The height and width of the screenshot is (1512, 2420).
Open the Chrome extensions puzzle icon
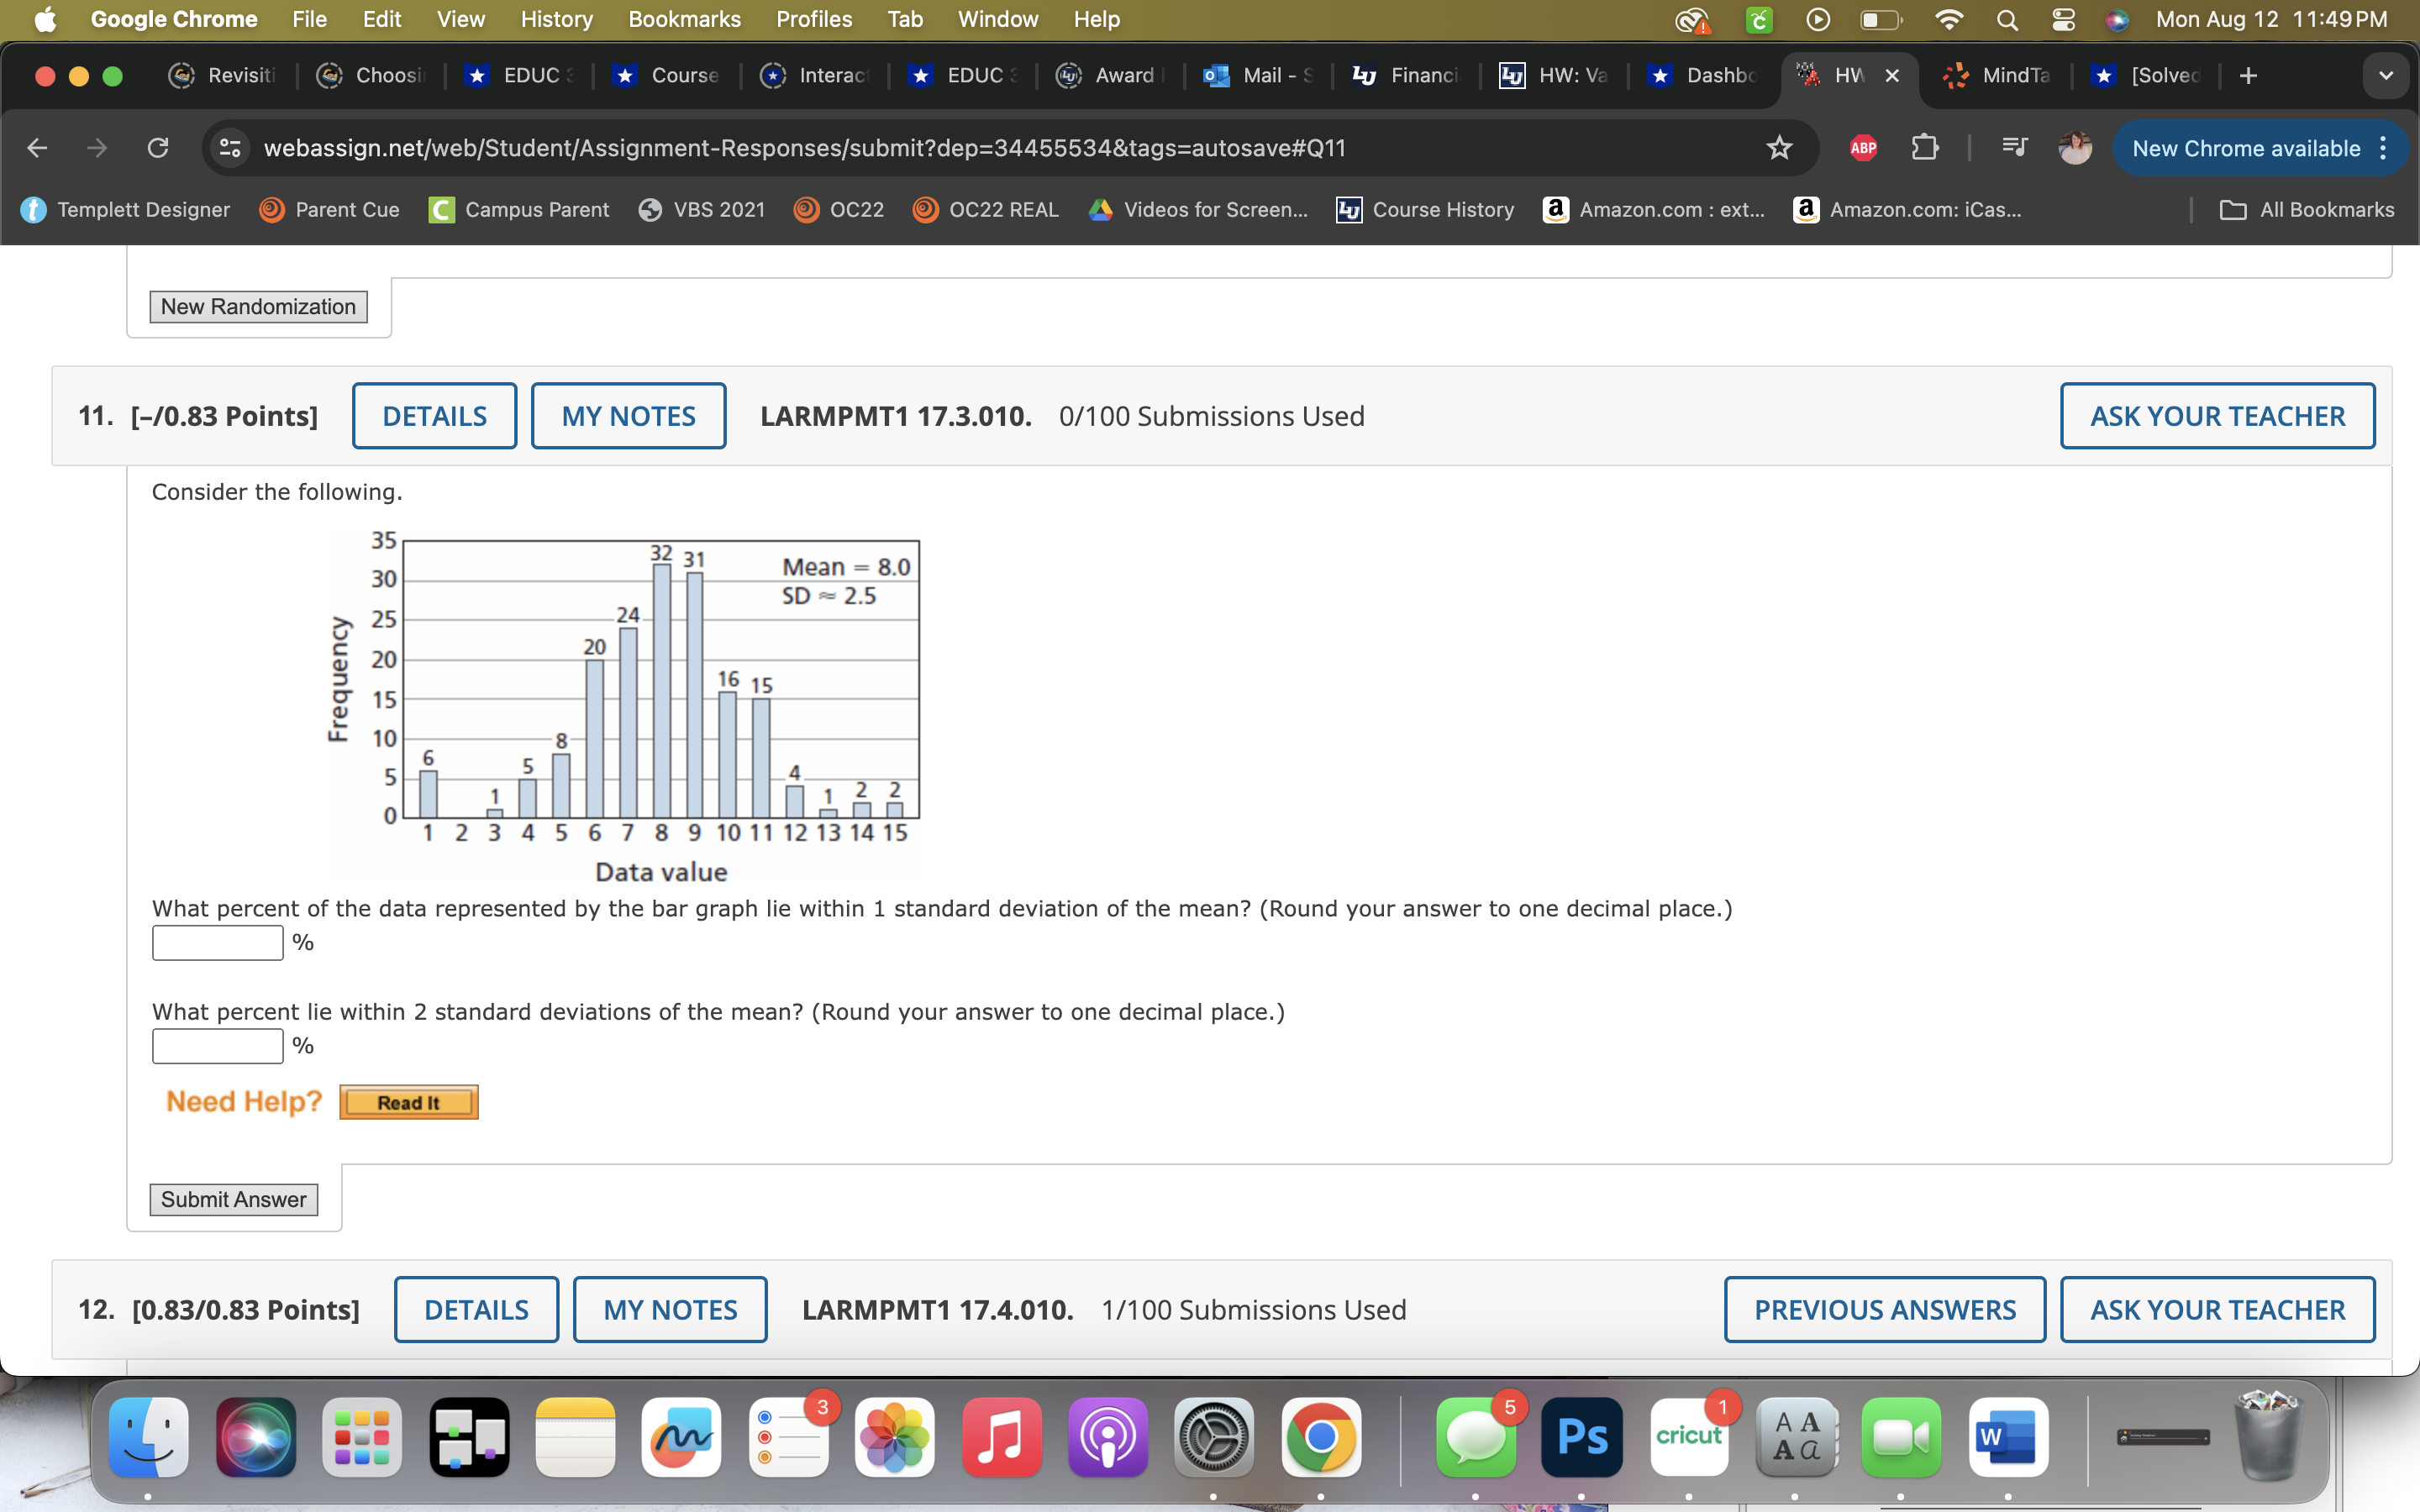click(x=1925, y=148)
